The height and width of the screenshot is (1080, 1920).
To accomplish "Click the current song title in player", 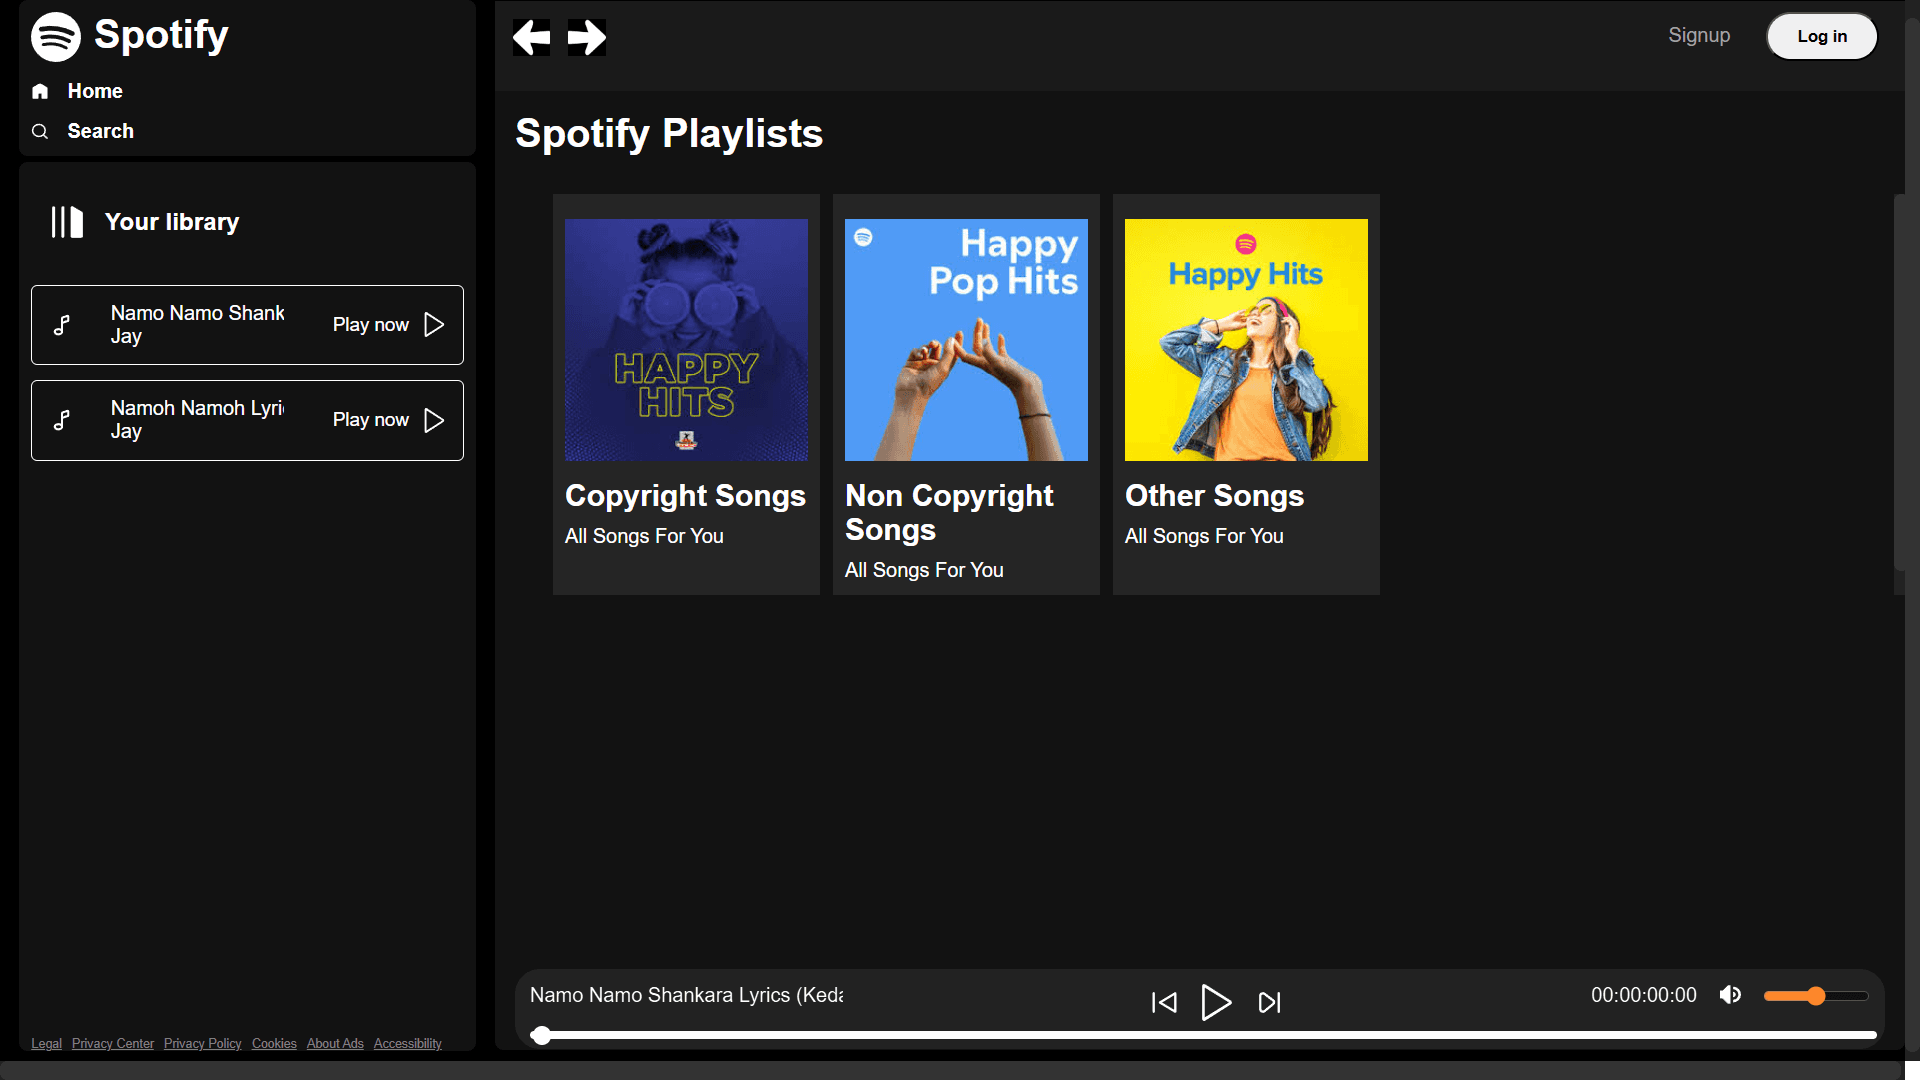I will click(x=686, y=995).
